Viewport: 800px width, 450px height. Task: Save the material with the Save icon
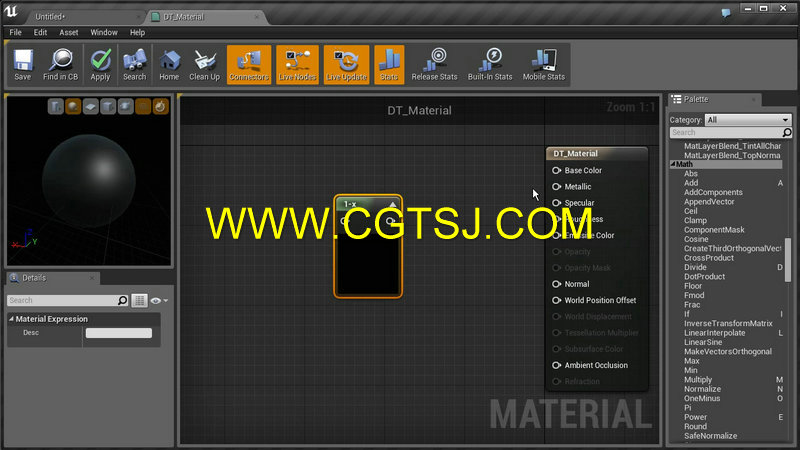click(22, 64)
